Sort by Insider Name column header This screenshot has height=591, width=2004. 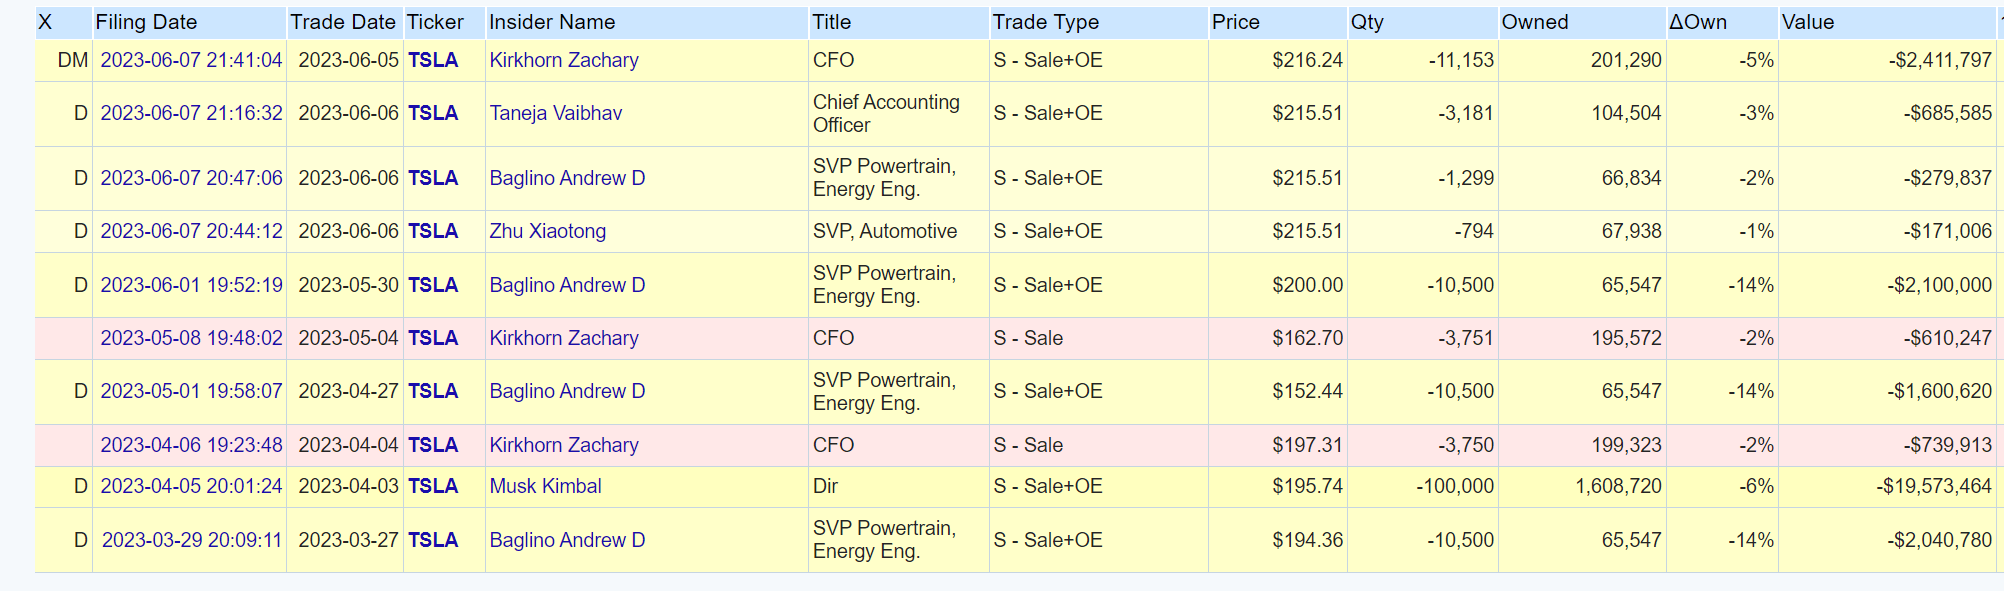click(x=552, y=22)
